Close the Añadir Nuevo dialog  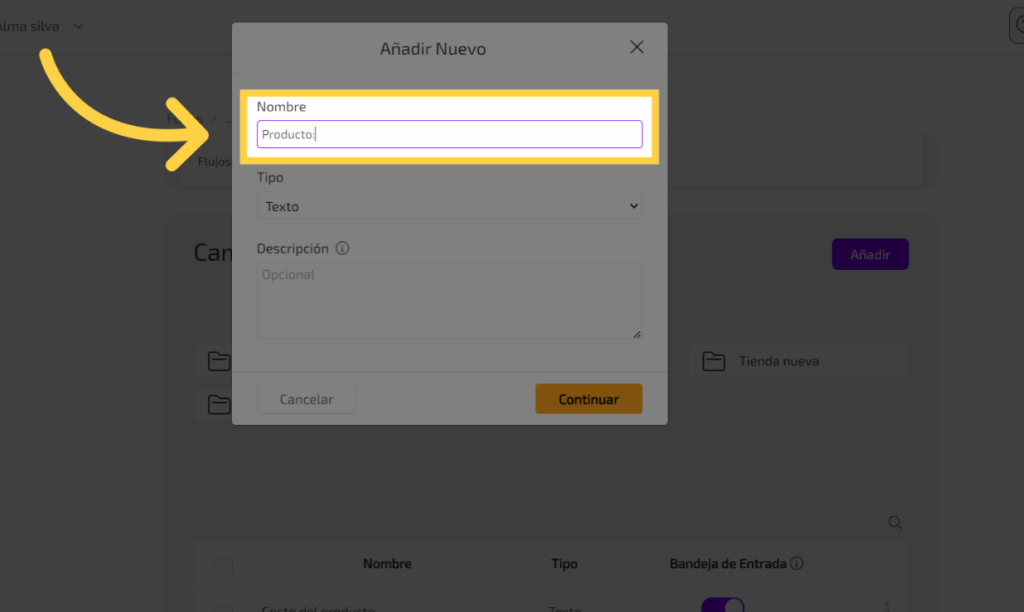[637, 47]
